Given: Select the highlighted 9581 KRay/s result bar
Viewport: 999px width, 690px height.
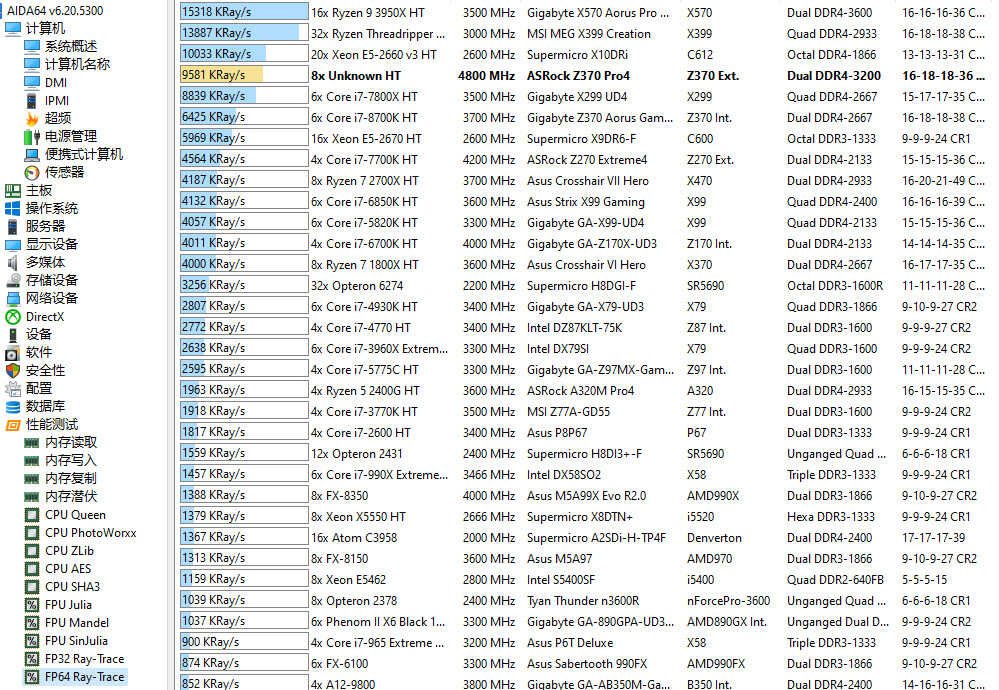Looking at the screenshot, I should [244, 75].
